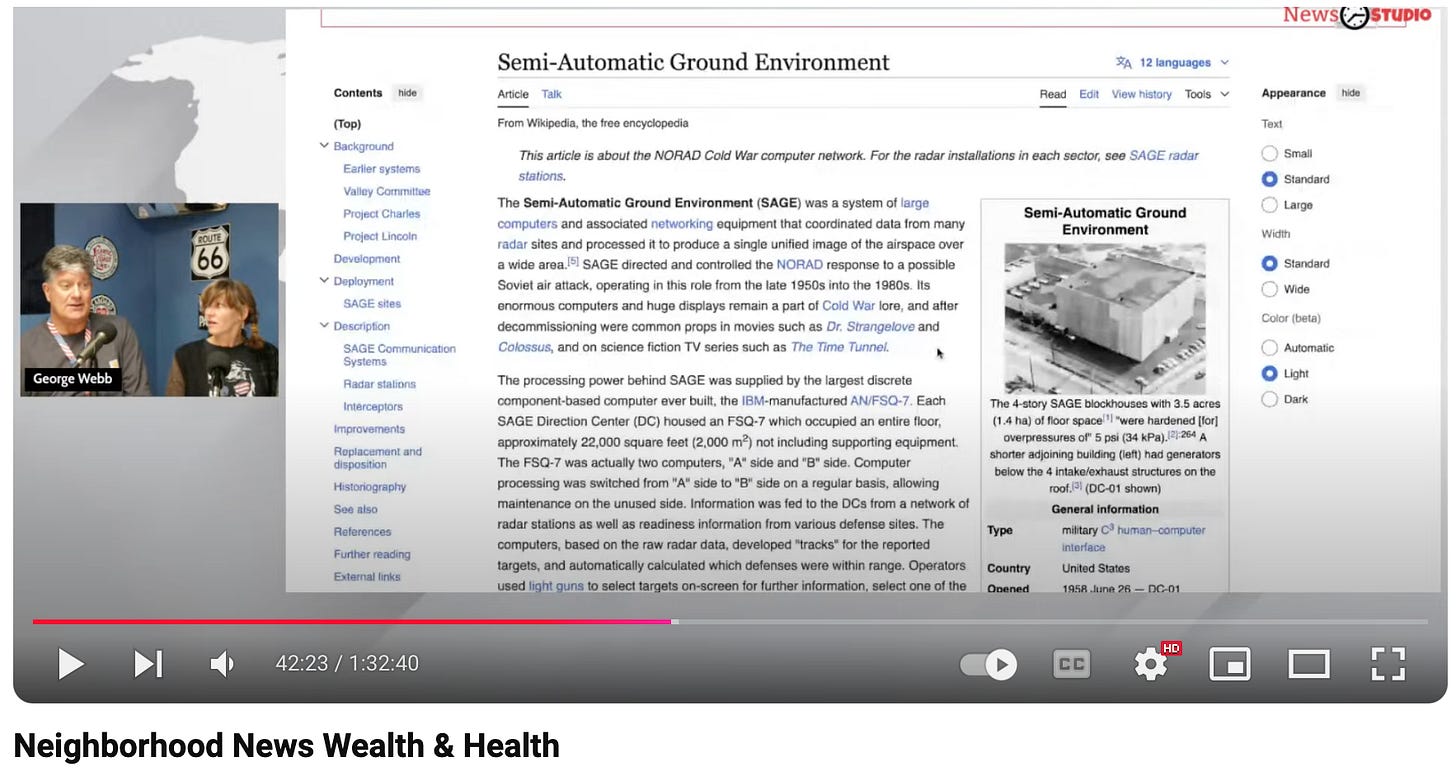Open the Edit tab
The height and width of the screenshot is (782, 1456).
[1089, 94]
